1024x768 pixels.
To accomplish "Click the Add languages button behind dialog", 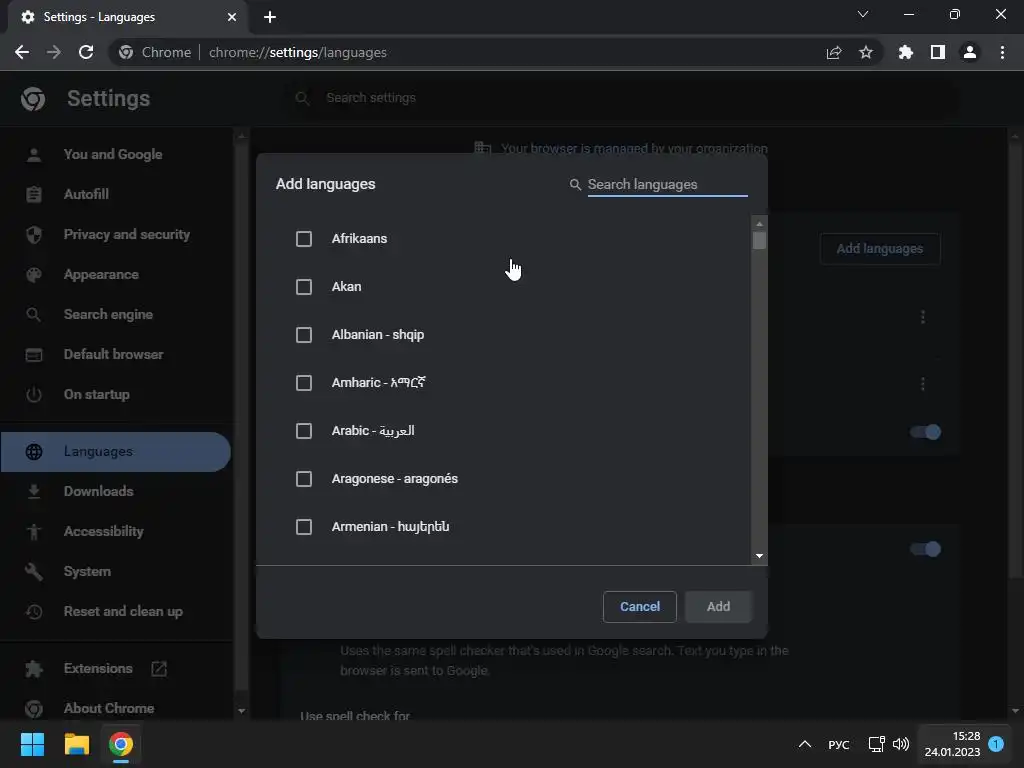I will (x=880, y=249).
